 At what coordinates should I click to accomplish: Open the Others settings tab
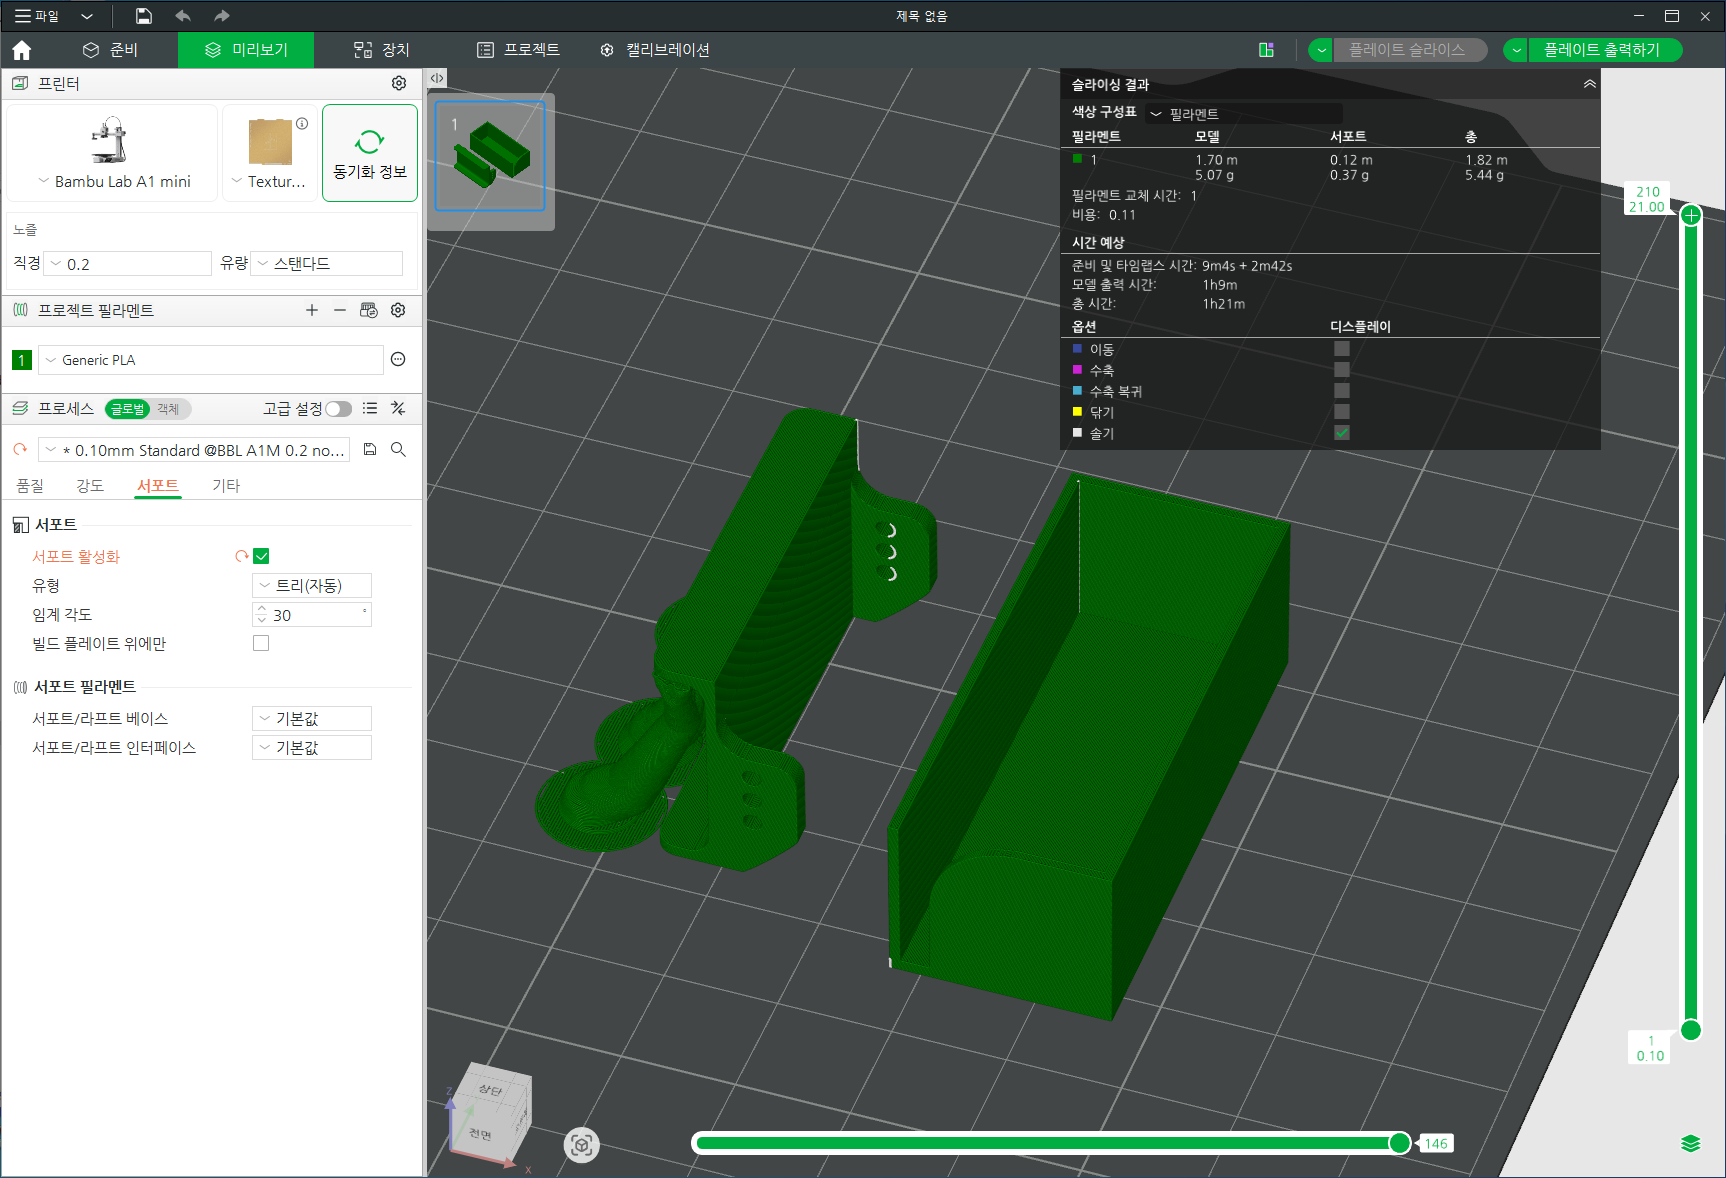coord(226,485)
